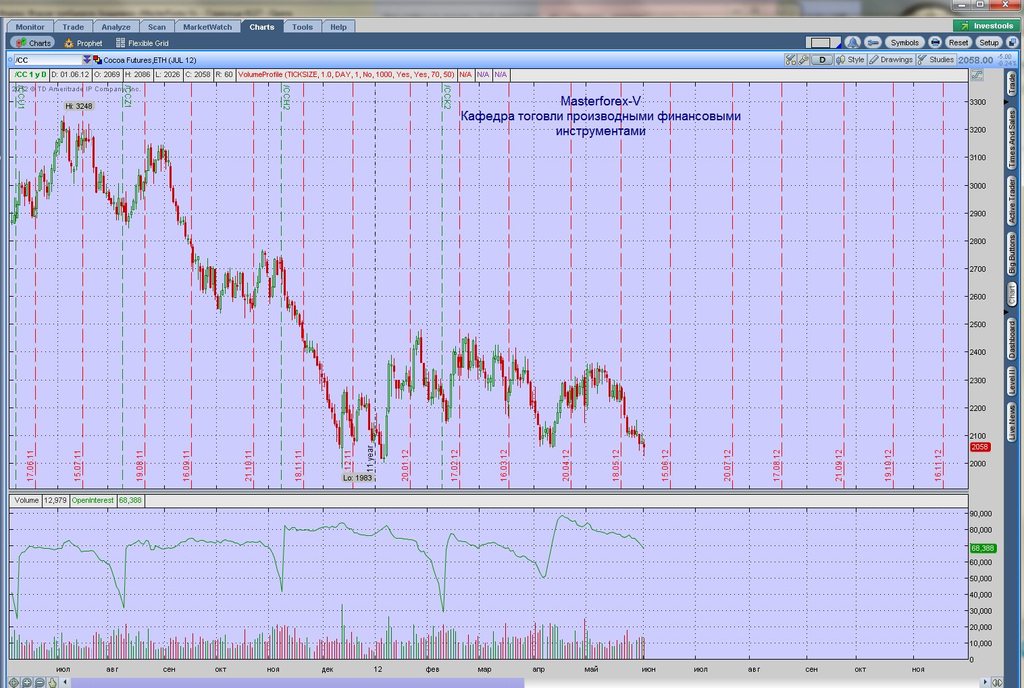This screenshot has height=688, width=1024.
Task: Click the /CC 1 y D chart label
Action: (x=30, y=74)
